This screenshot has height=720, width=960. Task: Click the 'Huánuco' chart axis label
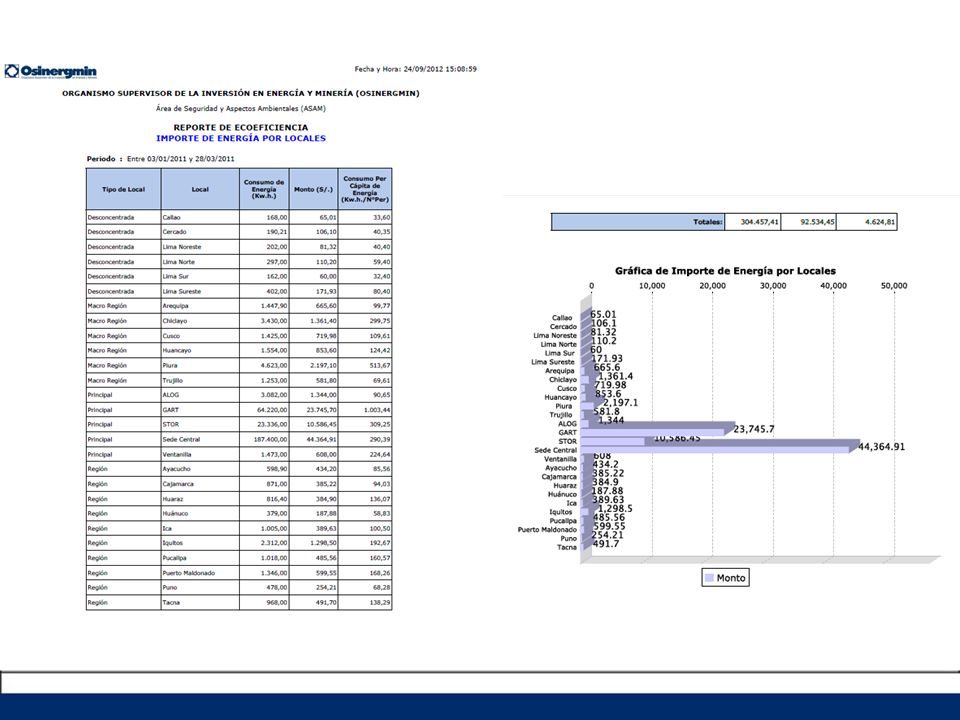coord(562,494)
